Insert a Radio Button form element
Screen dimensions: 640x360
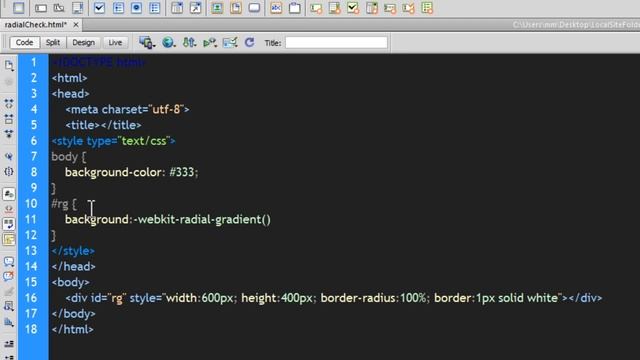136,8
